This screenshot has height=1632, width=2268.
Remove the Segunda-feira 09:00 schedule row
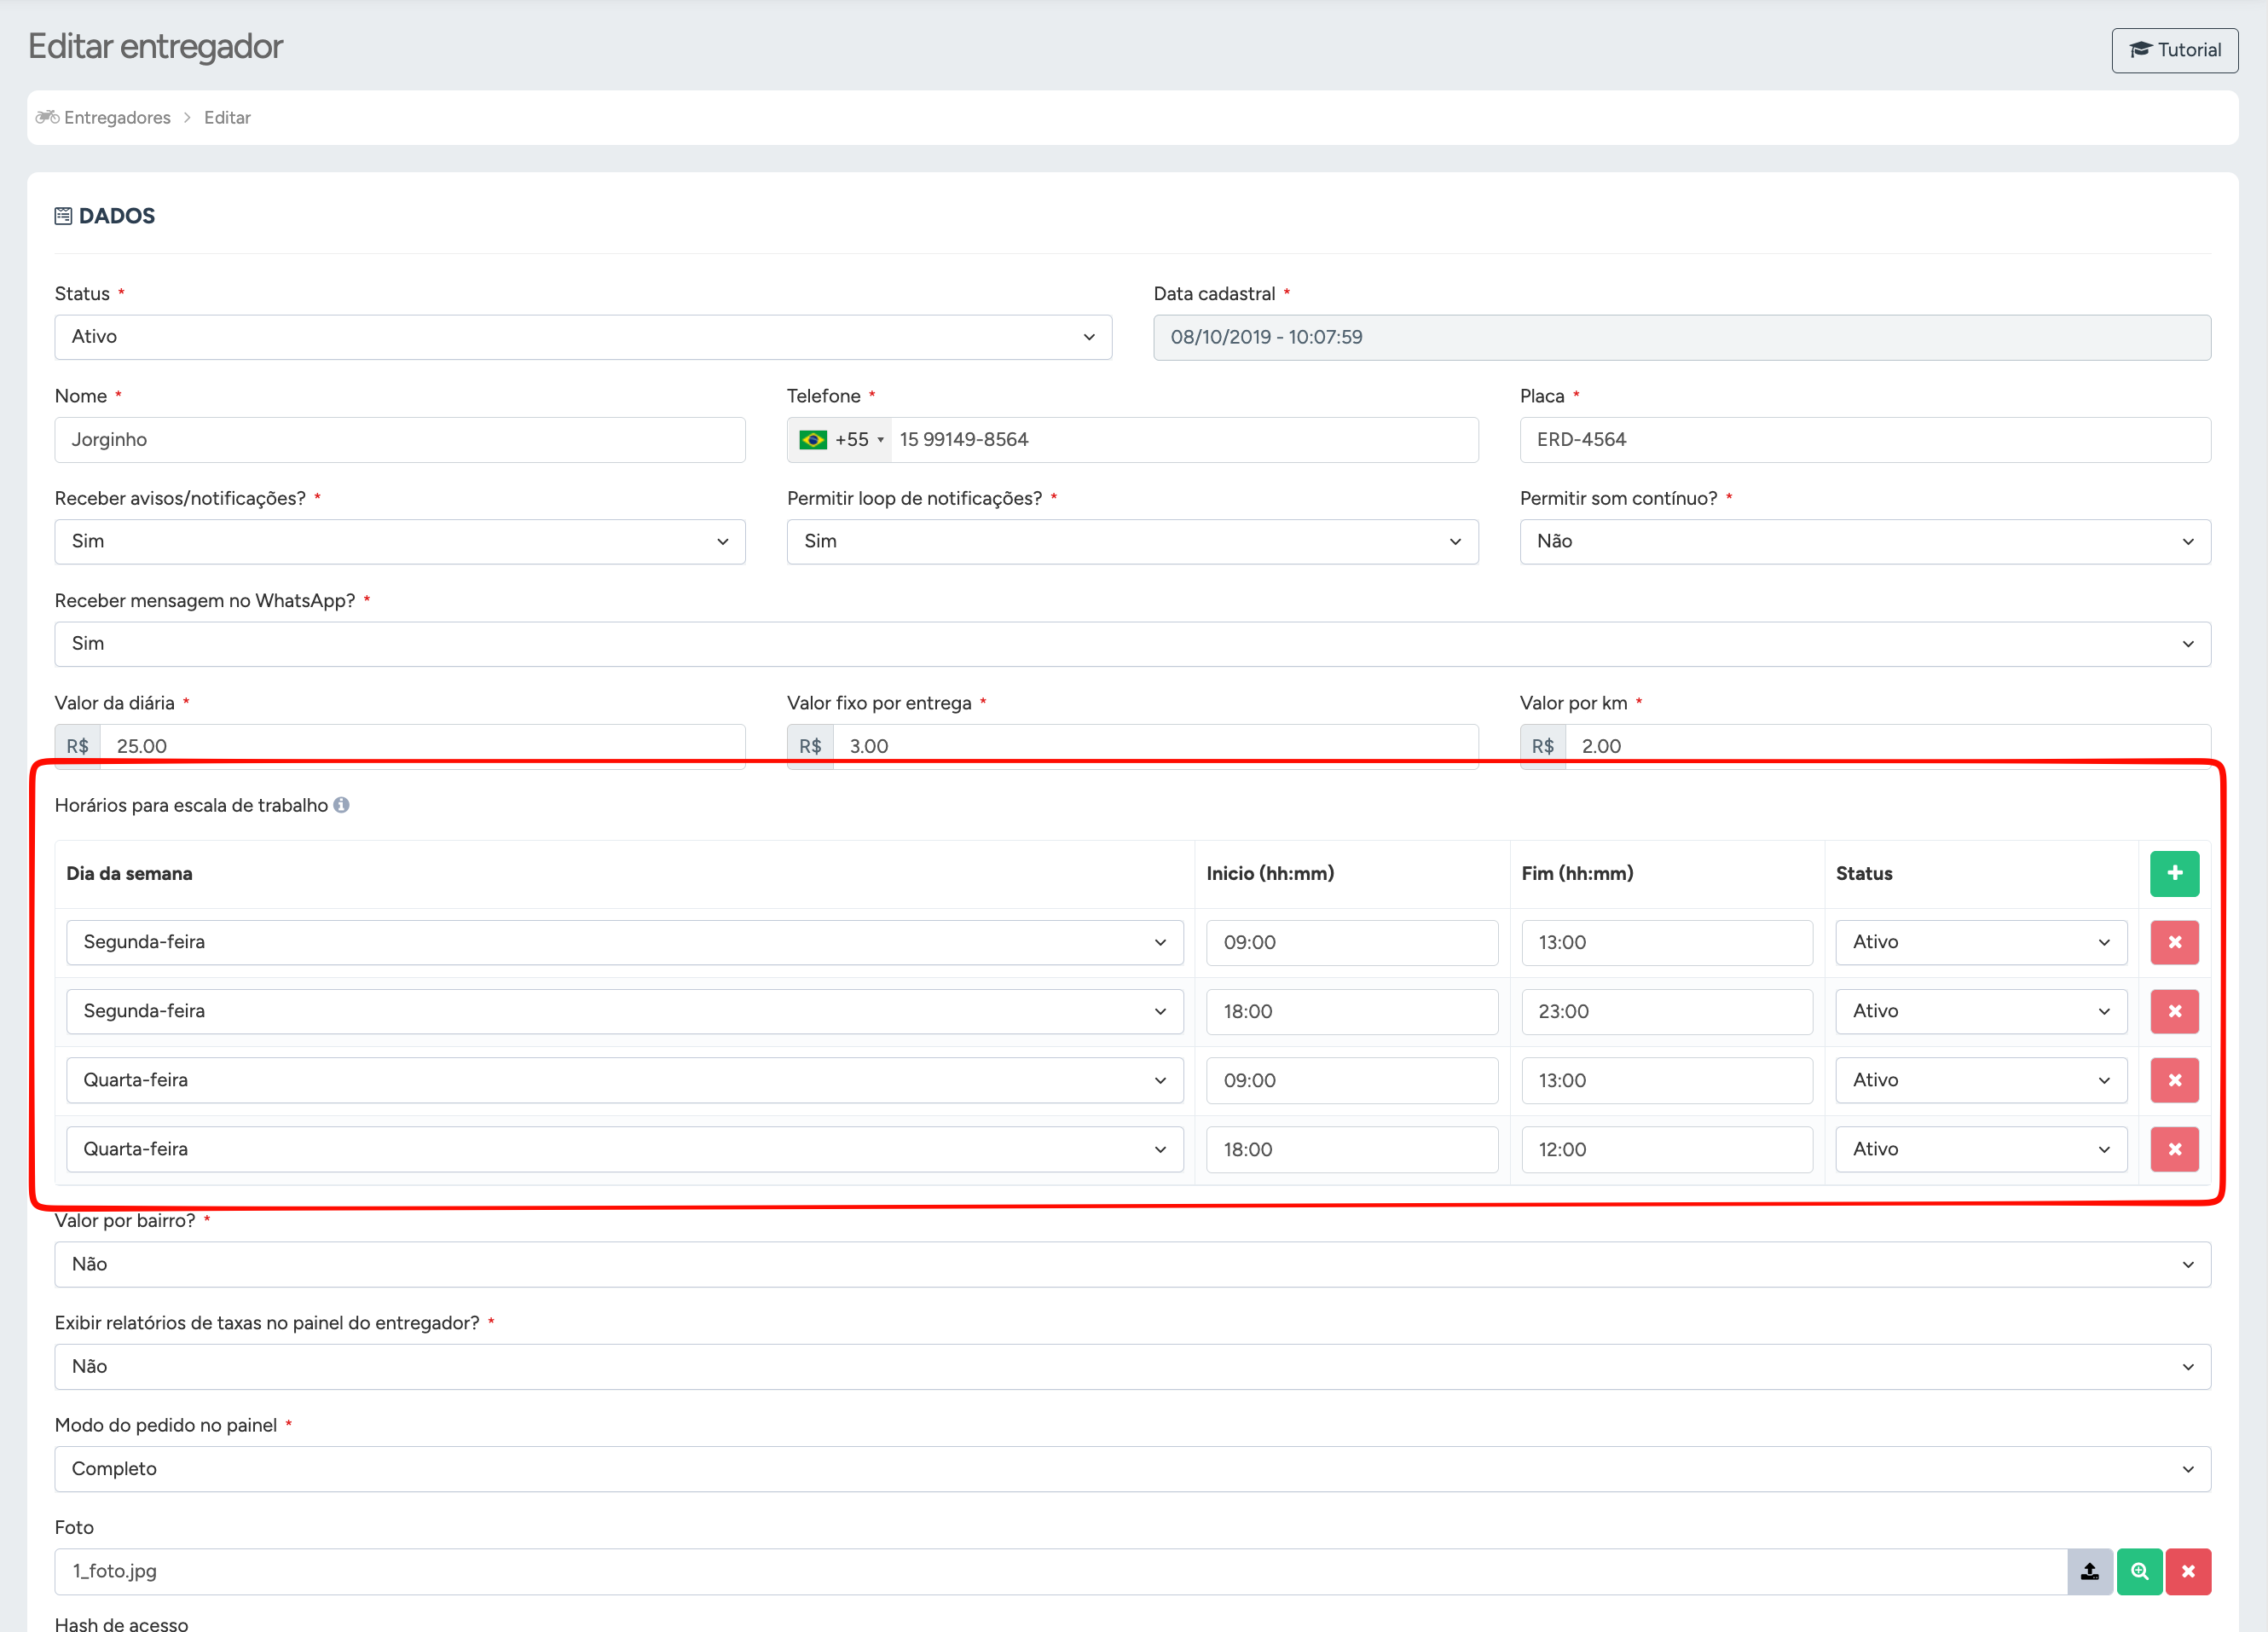(x=2174, y=942)
